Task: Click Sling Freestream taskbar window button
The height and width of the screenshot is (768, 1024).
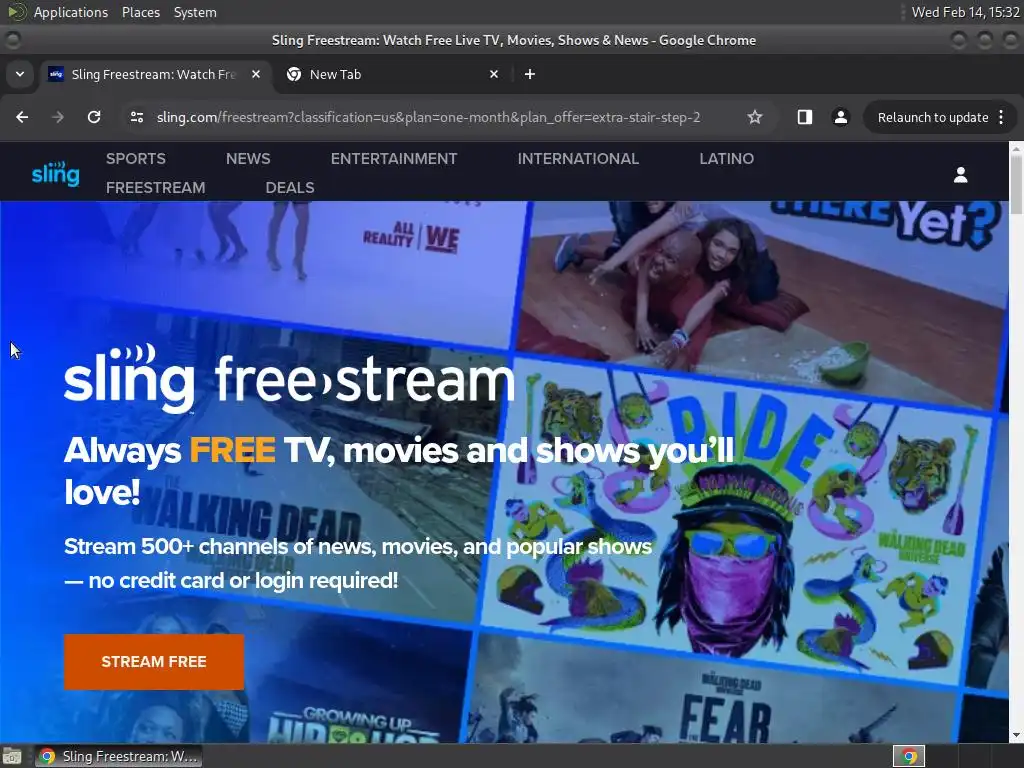Action: tap(118, 756)
